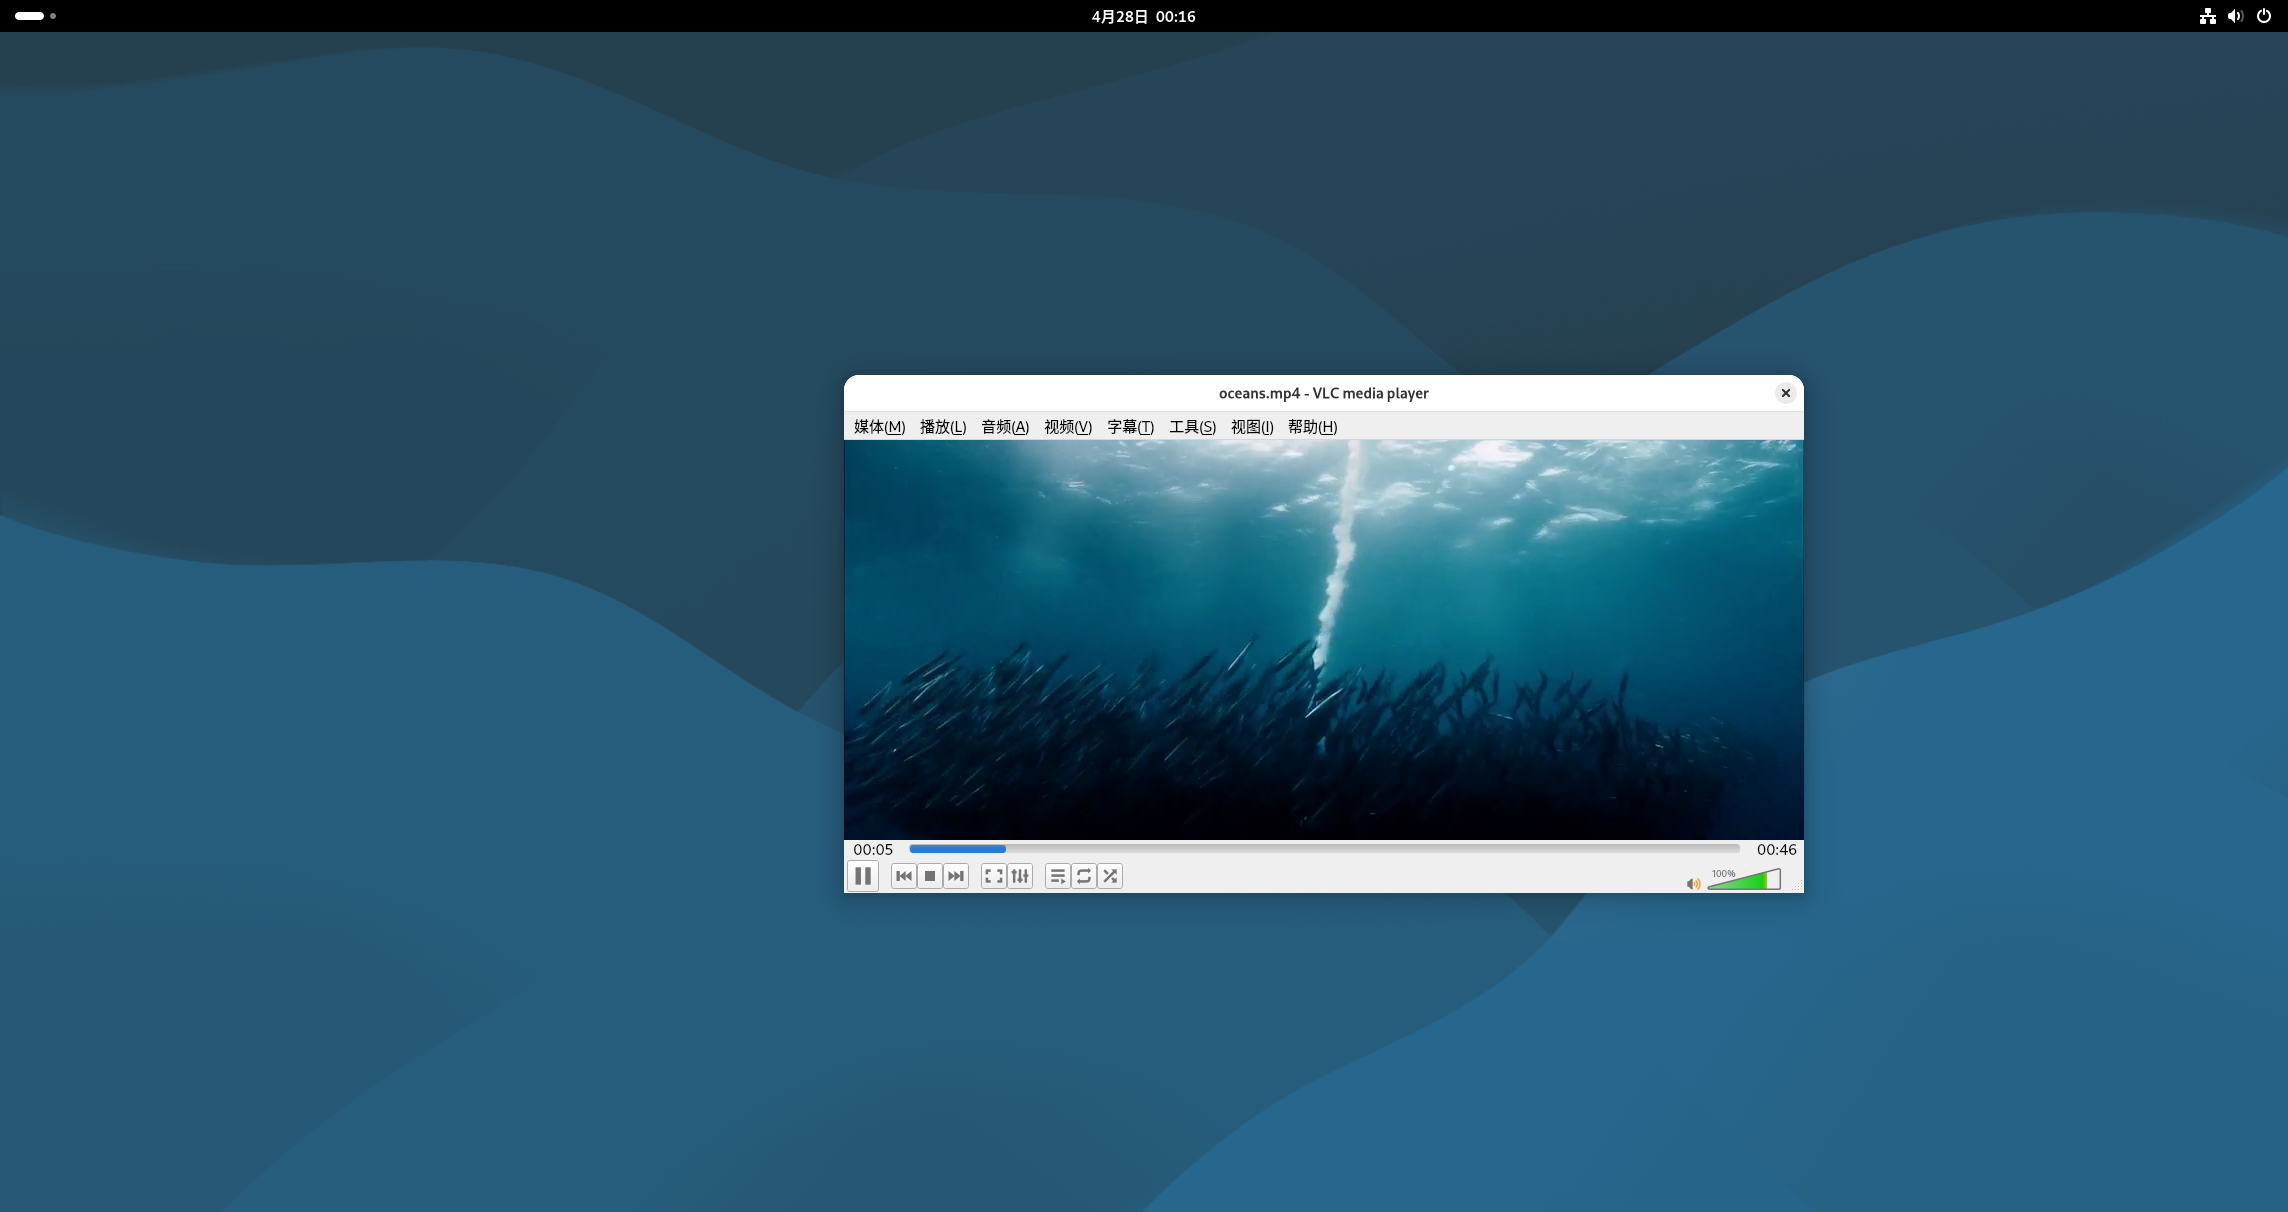Stop playback with the stop button

[930, 876]
